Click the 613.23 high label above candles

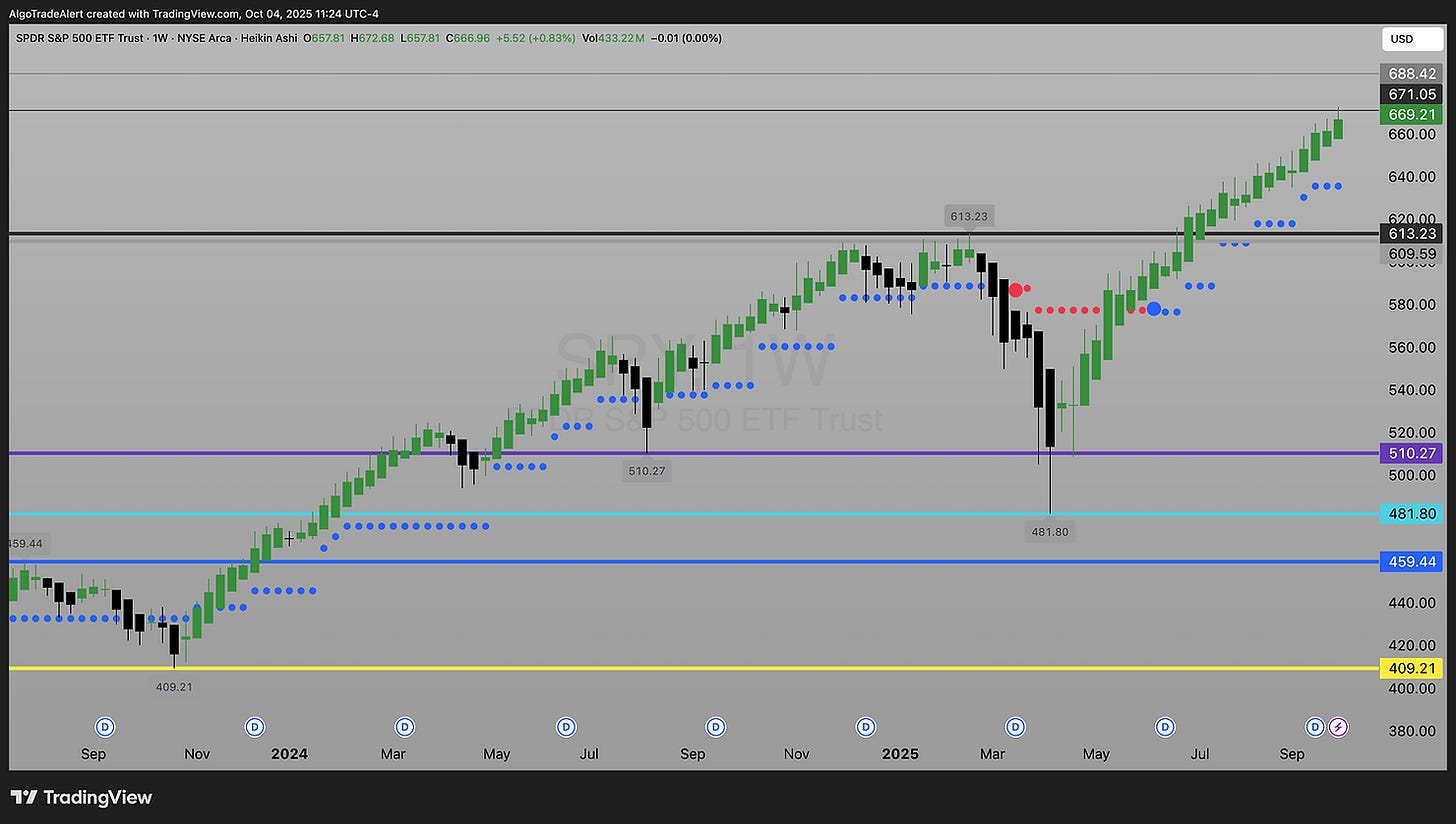point(970,216)
